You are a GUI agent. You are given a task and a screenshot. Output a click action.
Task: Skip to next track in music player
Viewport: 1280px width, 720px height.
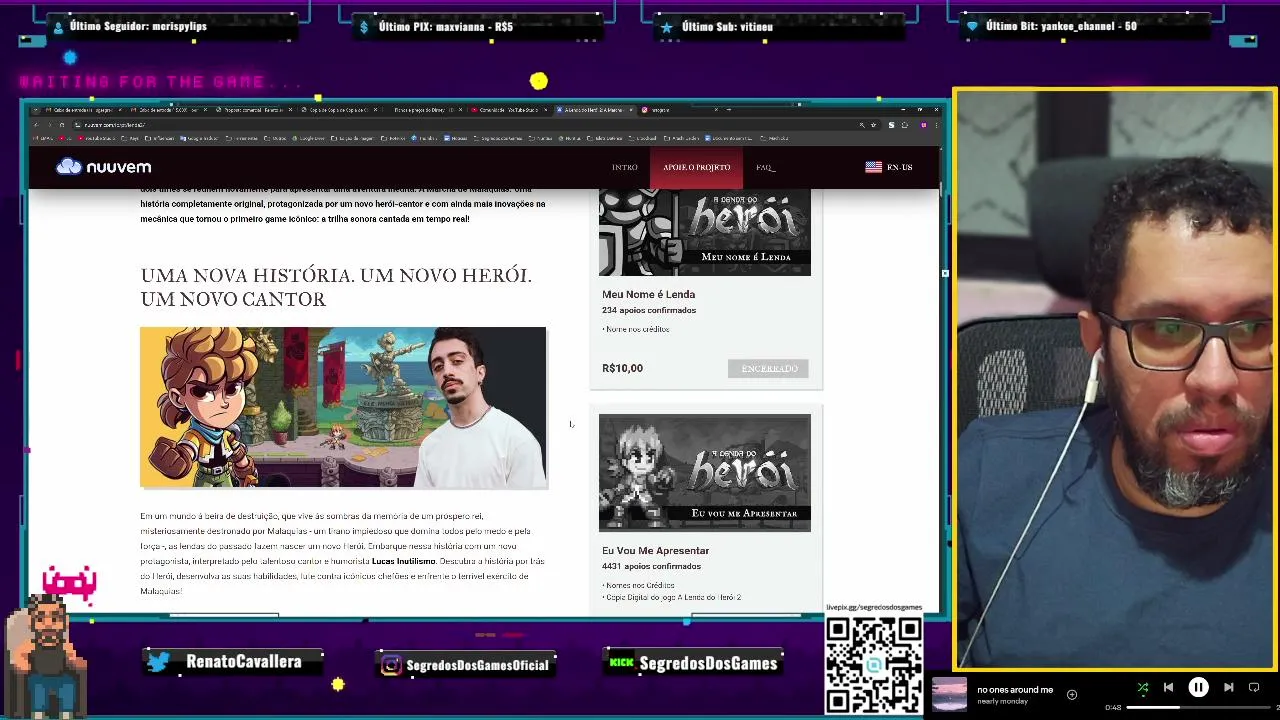point(1228,687)
